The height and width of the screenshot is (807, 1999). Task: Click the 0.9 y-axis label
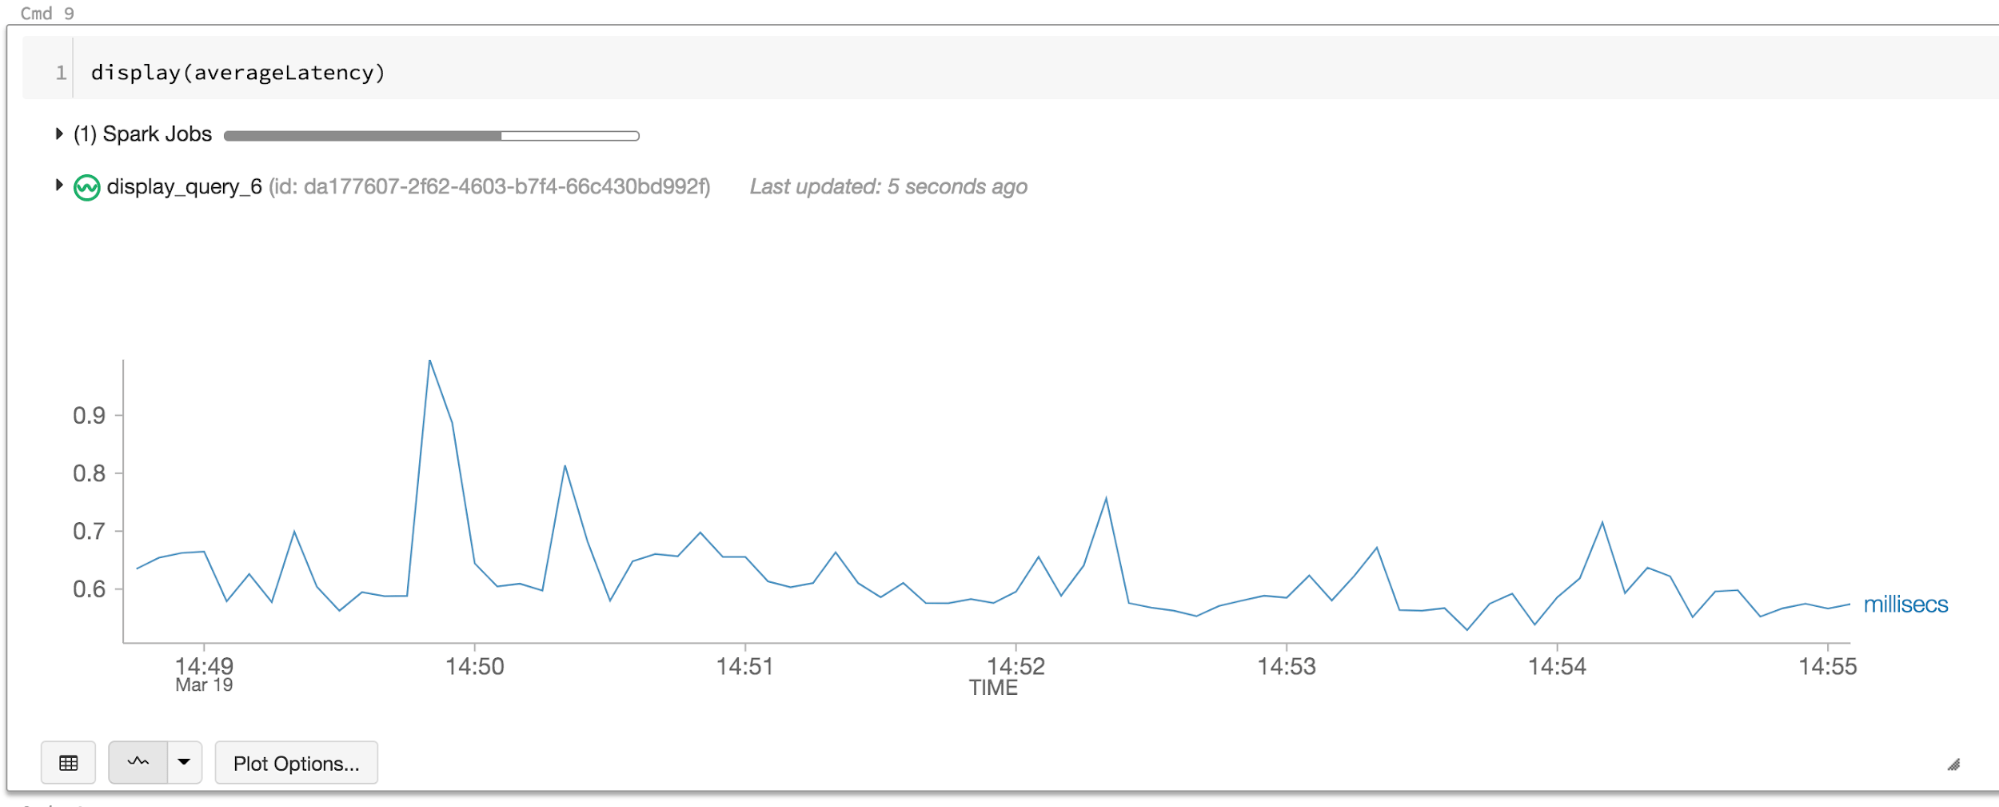[x=89, y=415]
